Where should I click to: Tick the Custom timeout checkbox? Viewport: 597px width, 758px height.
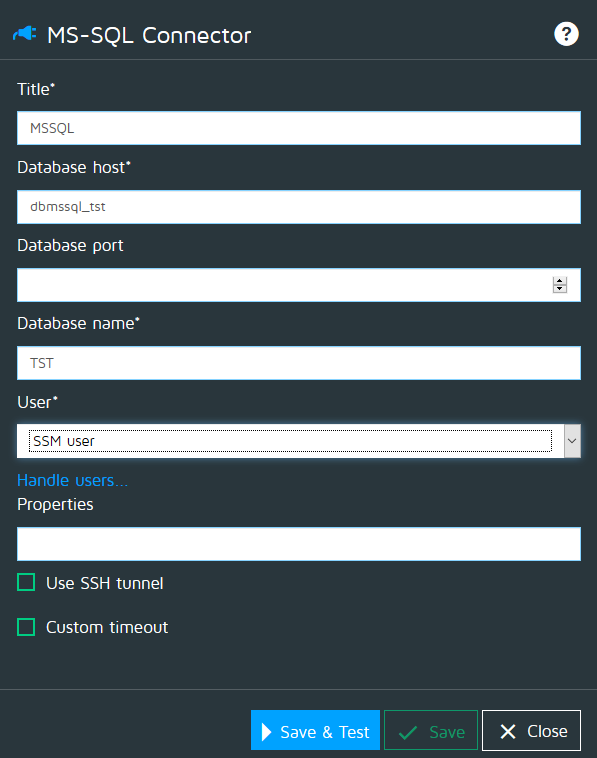[26, 627]
